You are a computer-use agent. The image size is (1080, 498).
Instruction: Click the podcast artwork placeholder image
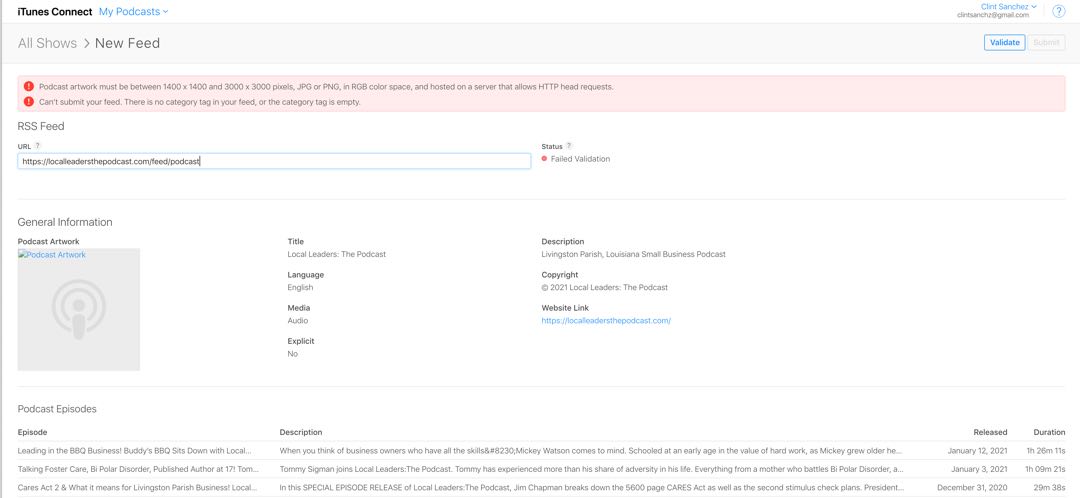click(79, 309)
